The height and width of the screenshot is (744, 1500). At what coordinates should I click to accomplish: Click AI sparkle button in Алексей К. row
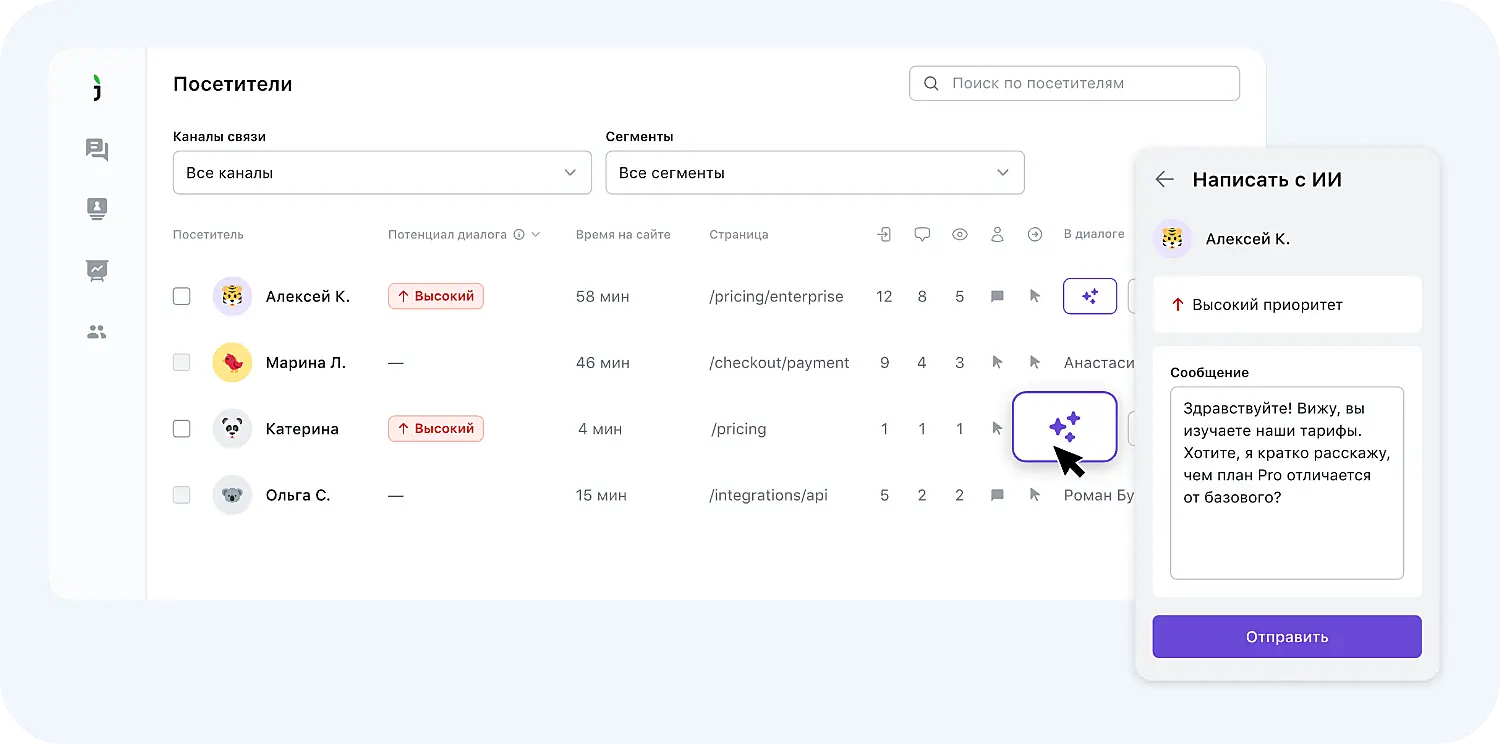coord(1090,296)
